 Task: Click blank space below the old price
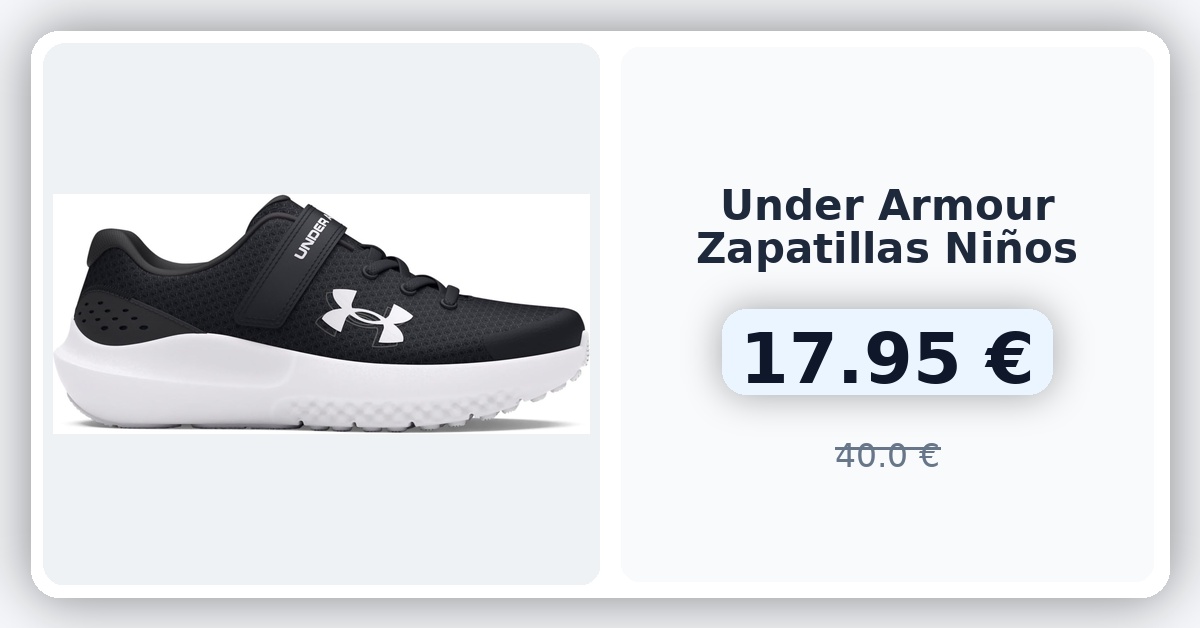[x=887, y=528]
